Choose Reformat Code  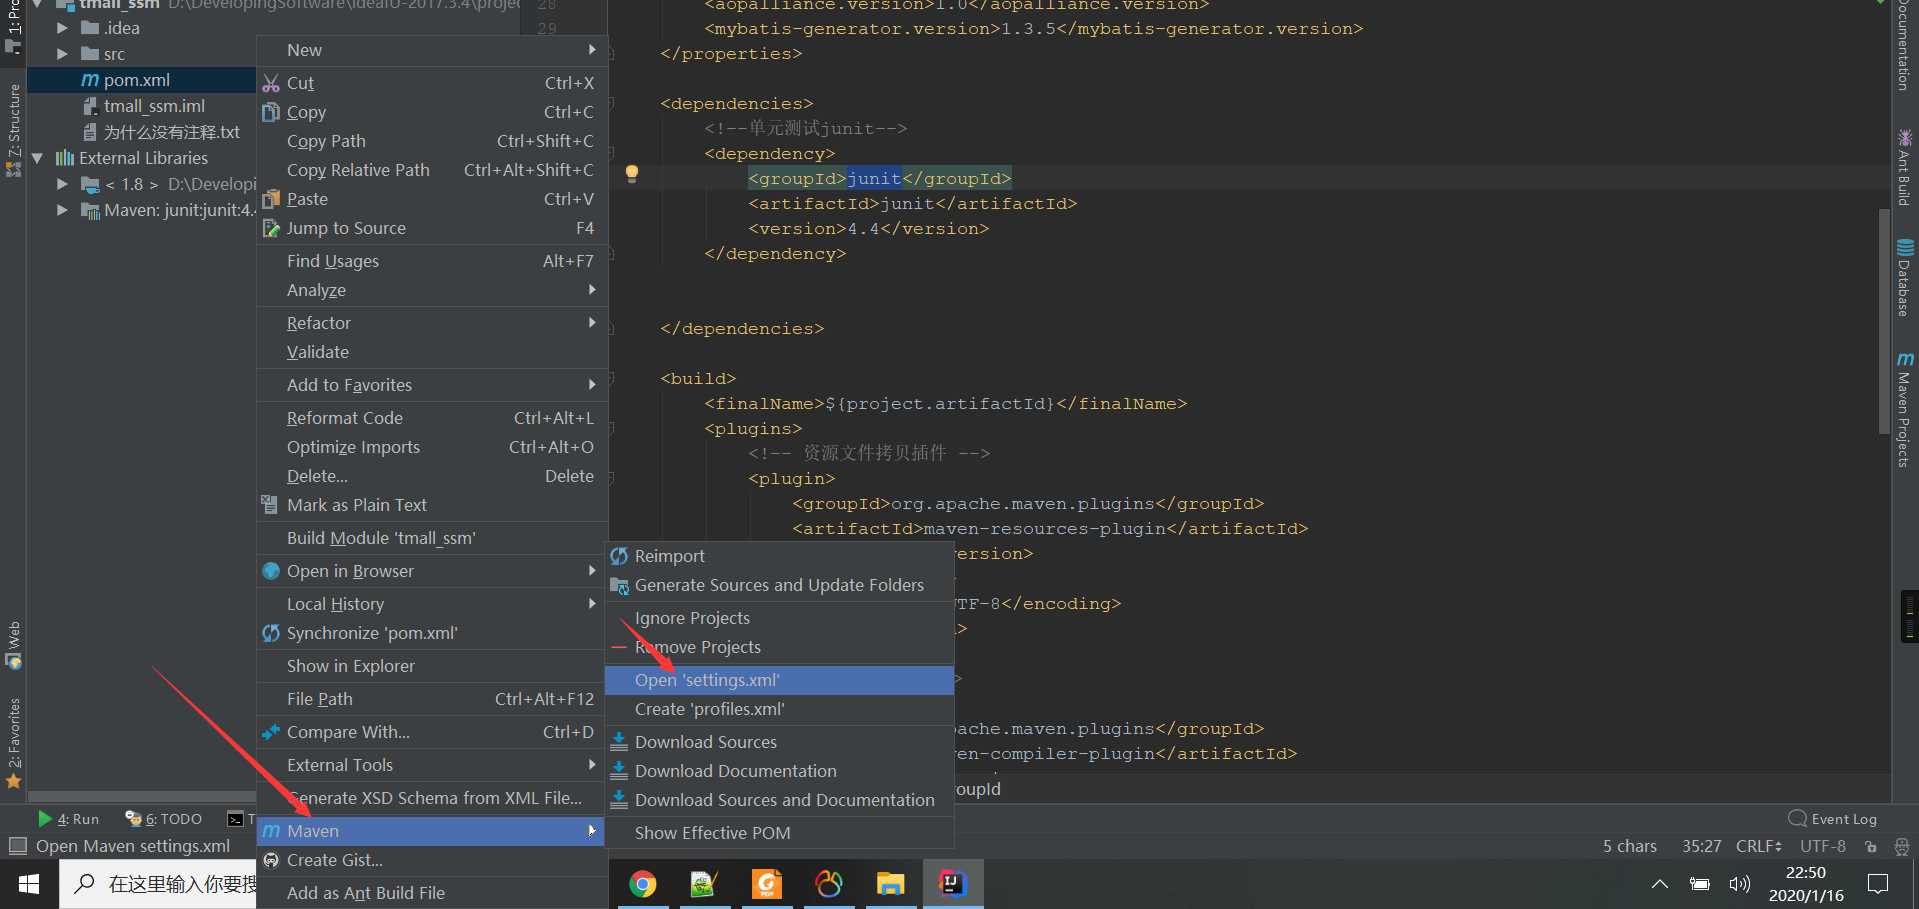(432, 418)
